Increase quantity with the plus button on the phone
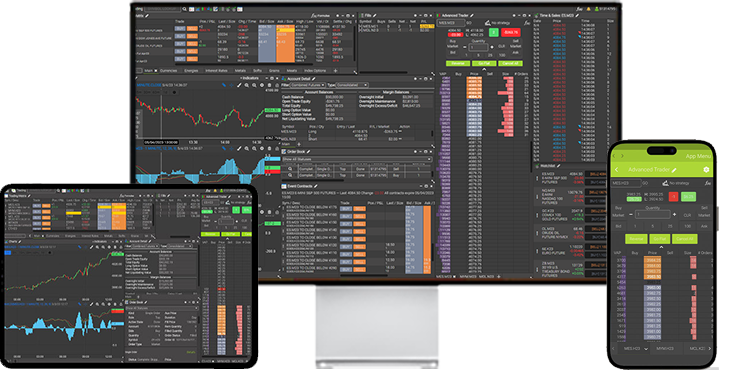 tap(674, 214)
